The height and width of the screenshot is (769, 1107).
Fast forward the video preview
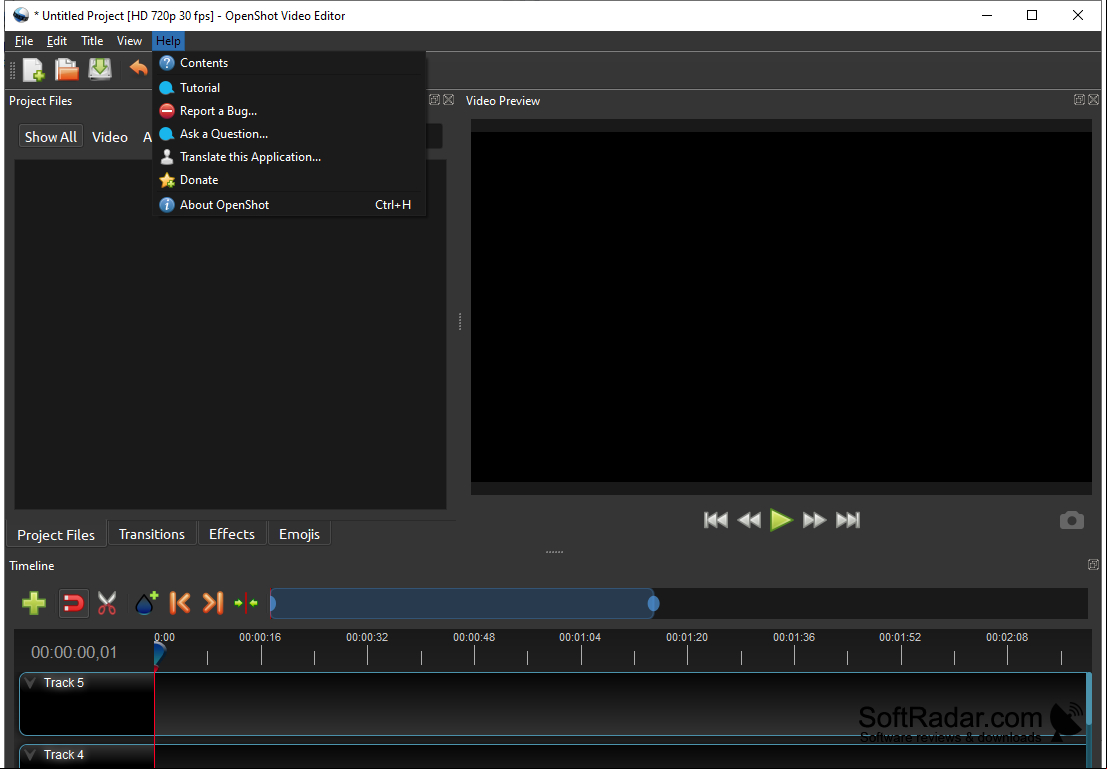tap(814, 520)
